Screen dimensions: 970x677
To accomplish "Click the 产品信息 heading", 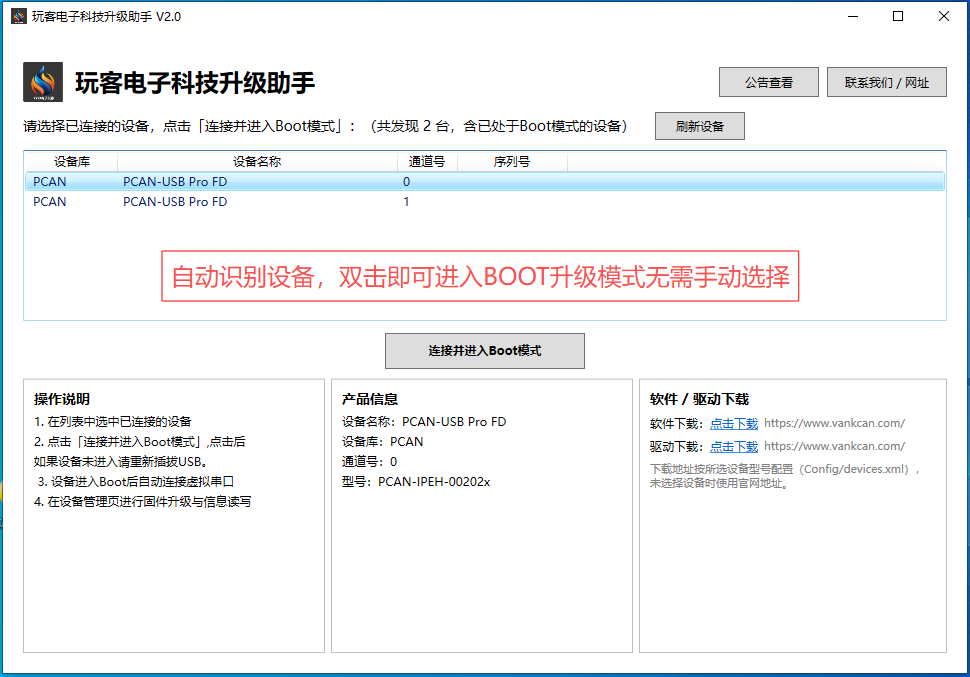I will 370,399.
